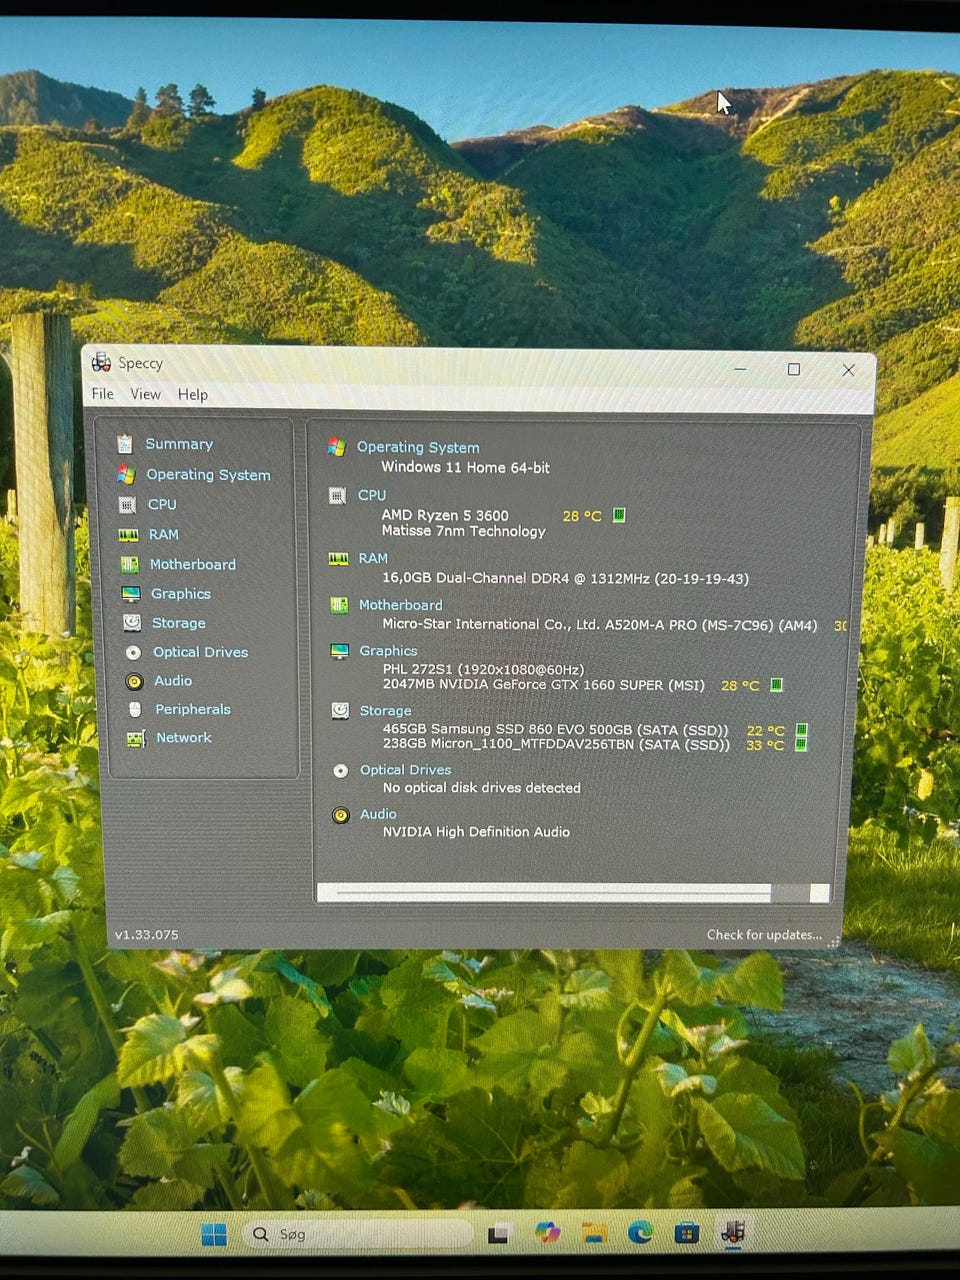Select the RAM sidebar entry

pos(163,534)
